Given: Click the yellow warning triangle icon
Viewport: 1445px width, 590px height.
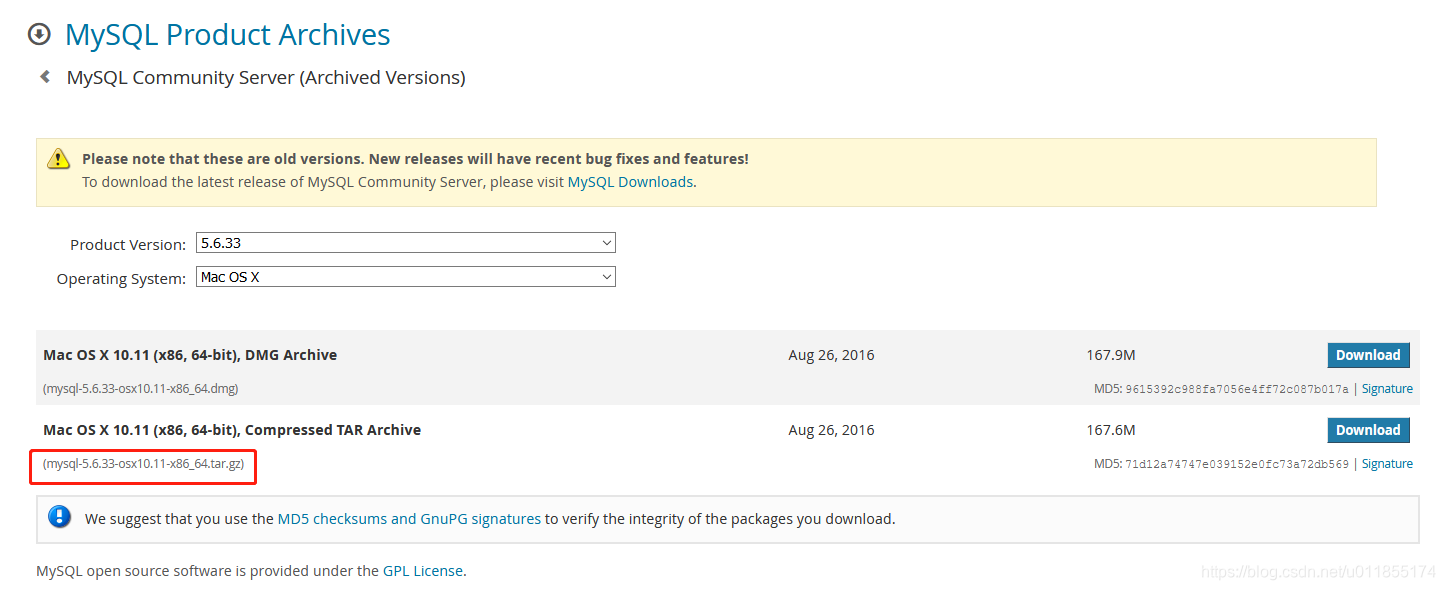Looking at the screenshot, I should [60, 159].
